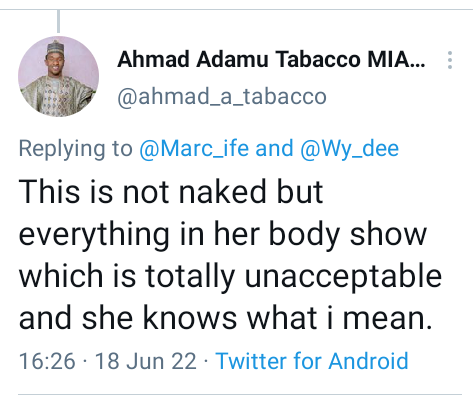Click the word 'unacceptable' in the tweet
This screenshot has height=414, width=473.
(343, 277)
